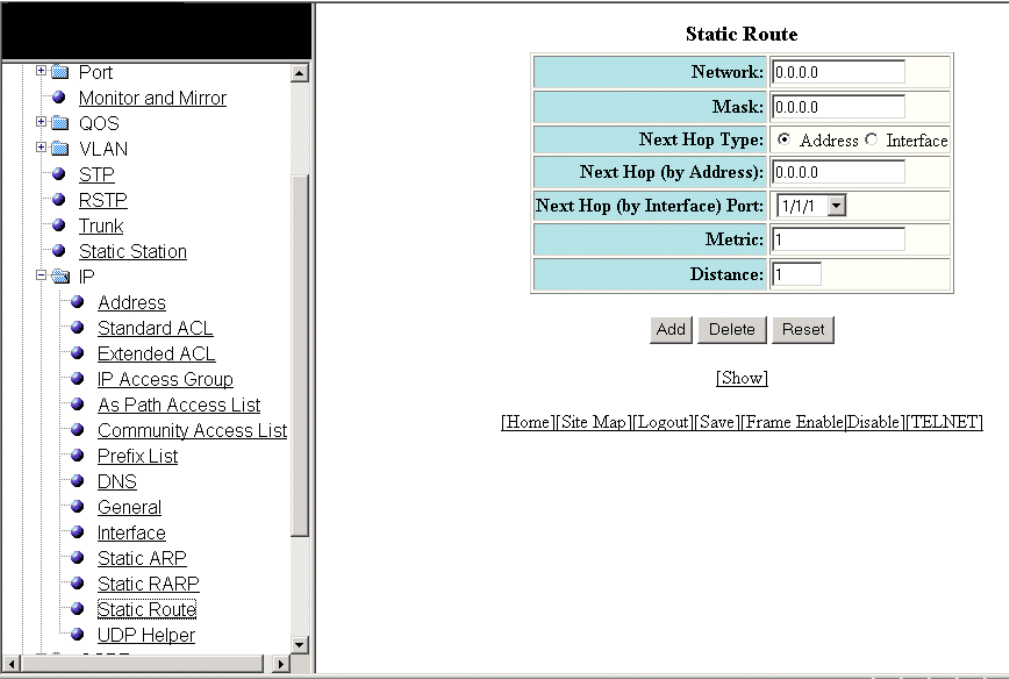Click the Reset button
Image resolution: width=1009 pixels, height=679 pixels.
pyautogui.click(x=803, y=330)
